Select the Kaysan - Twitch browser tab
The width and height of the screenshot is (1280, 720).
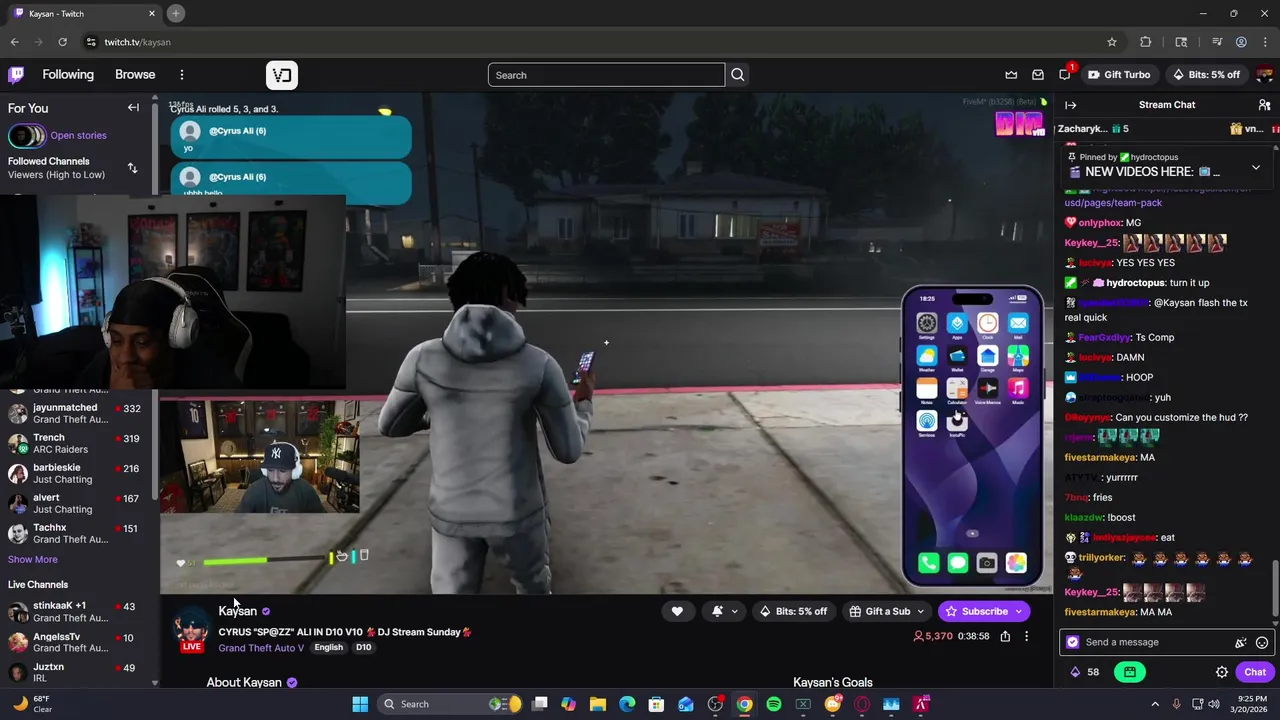click(85, 13)
